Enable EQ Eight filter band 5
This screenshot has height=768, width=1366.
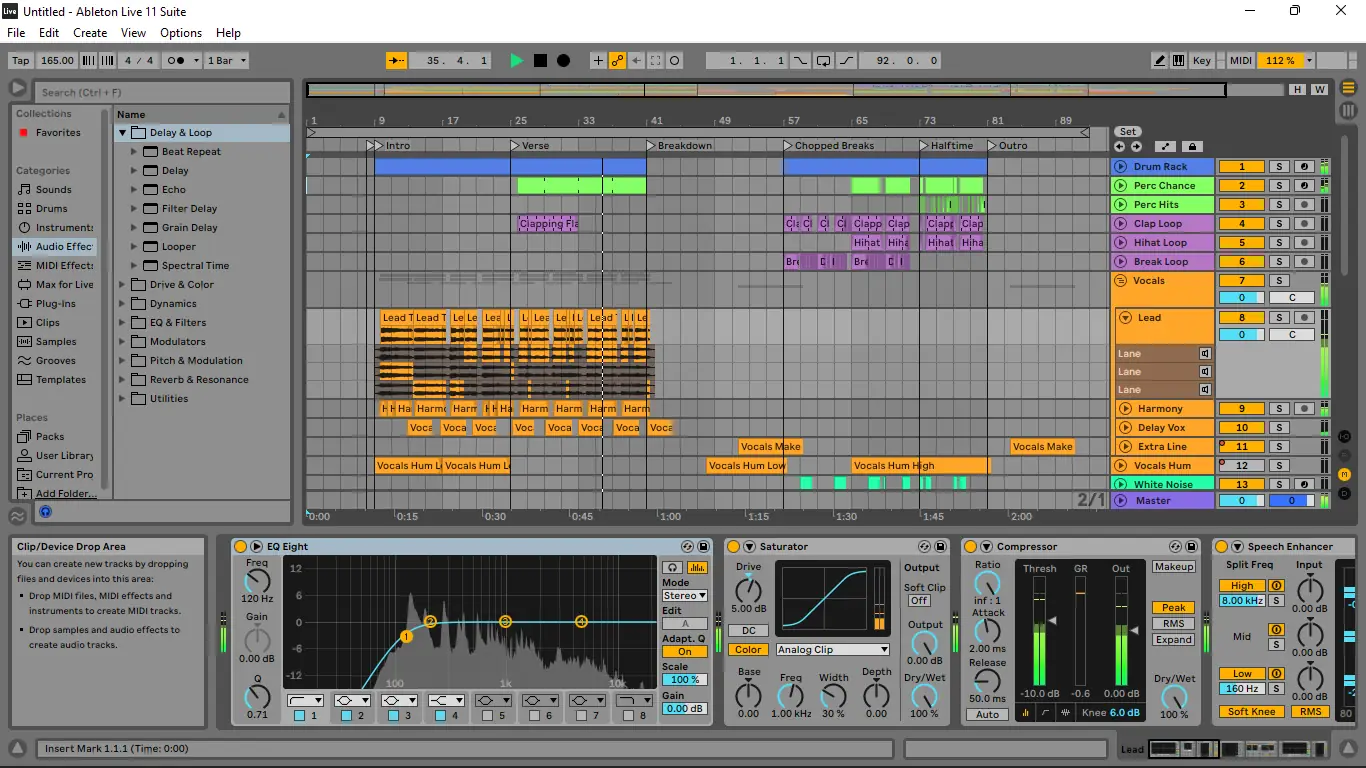point(487,716)
